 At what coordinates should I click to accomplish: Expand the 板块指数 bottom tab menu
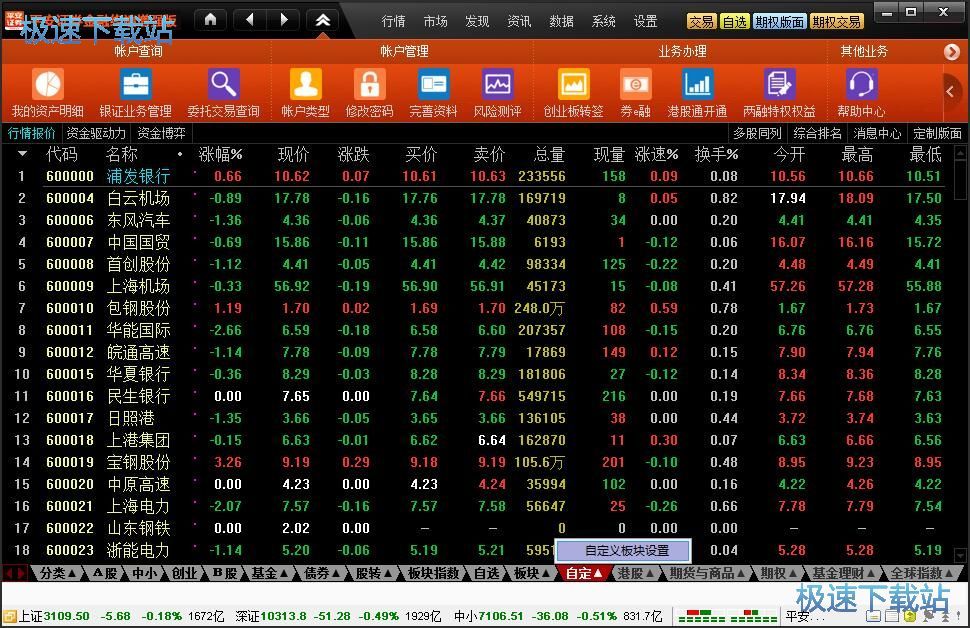[433, 573]
